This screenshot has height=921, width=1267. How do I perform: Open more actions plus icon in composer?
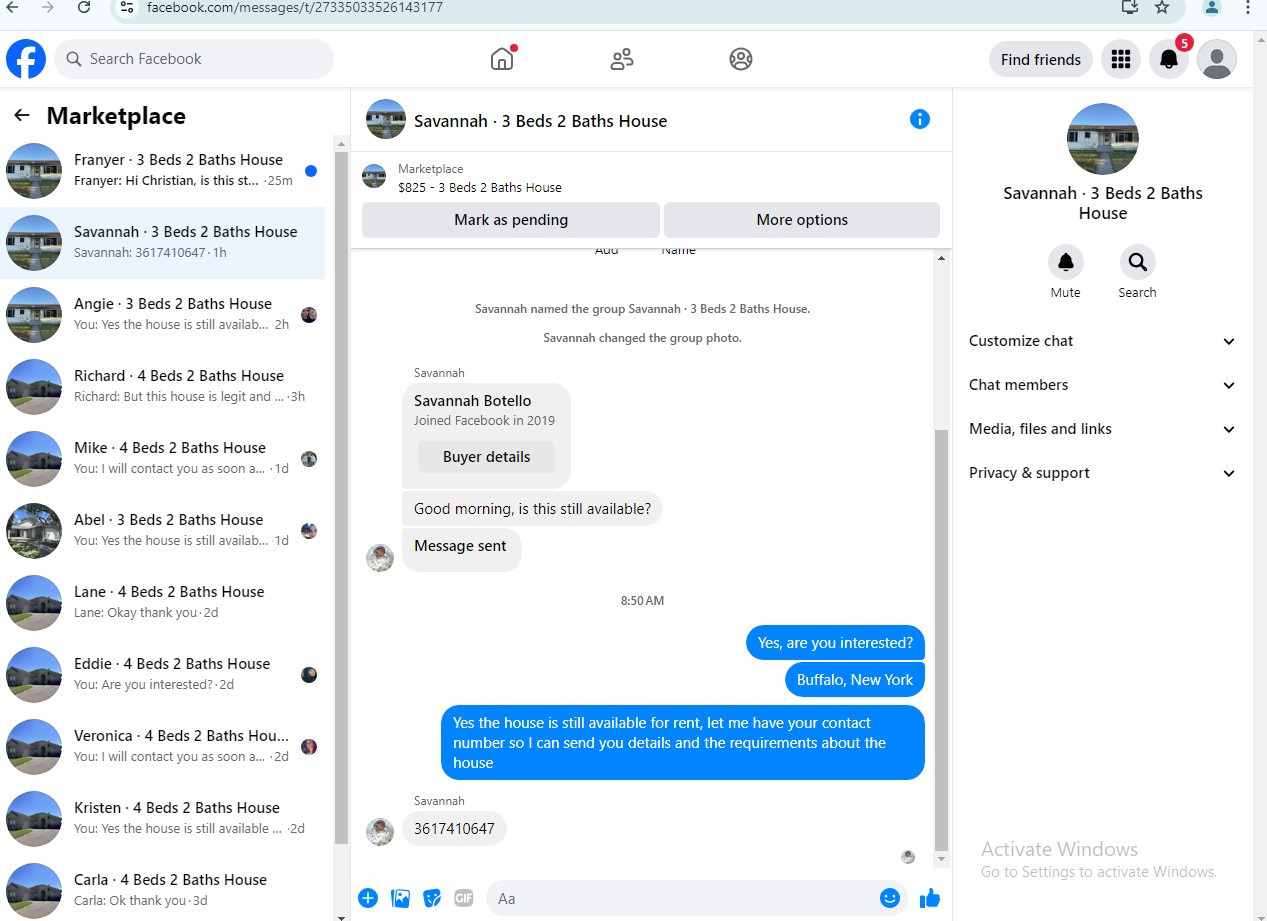click(368, 898)
